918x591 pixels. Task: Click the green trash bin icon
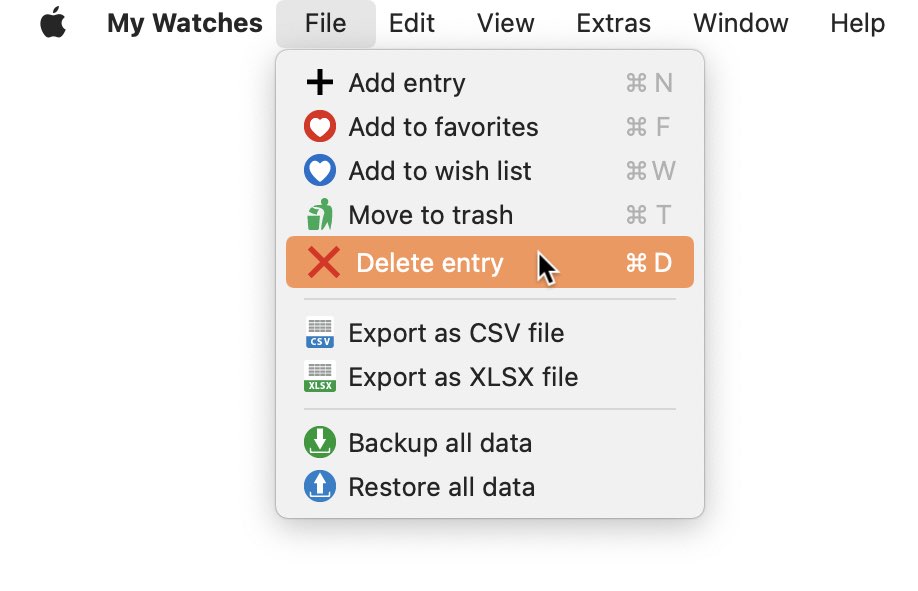pos(320,214)
